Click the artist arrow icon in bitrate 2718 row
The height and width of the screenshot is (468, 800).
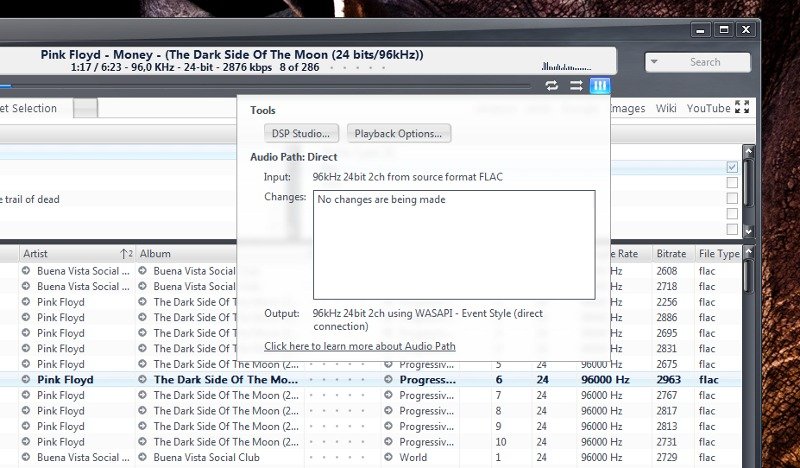[26, 286]
